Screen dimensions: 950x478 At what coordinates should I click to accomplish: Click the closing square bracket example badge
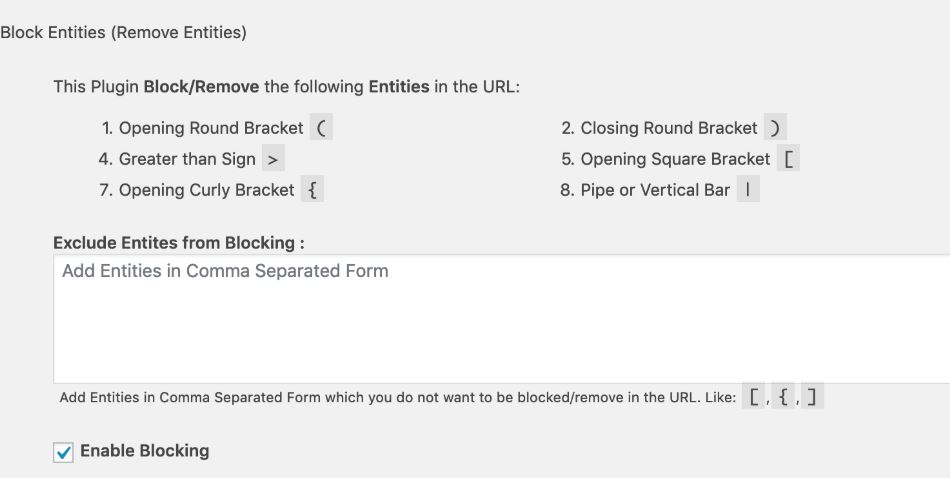tap(811, 397)
